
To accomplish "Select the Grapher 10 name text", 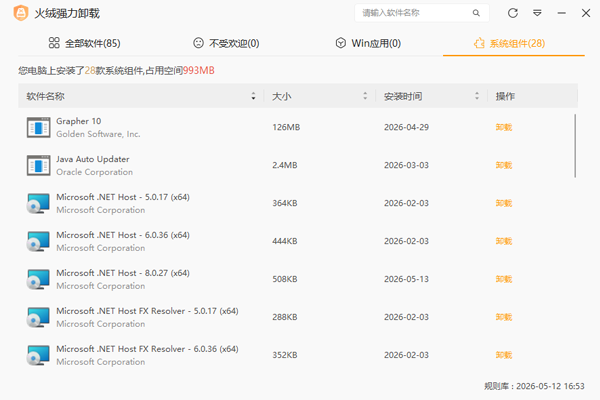I will click(78, 121).
